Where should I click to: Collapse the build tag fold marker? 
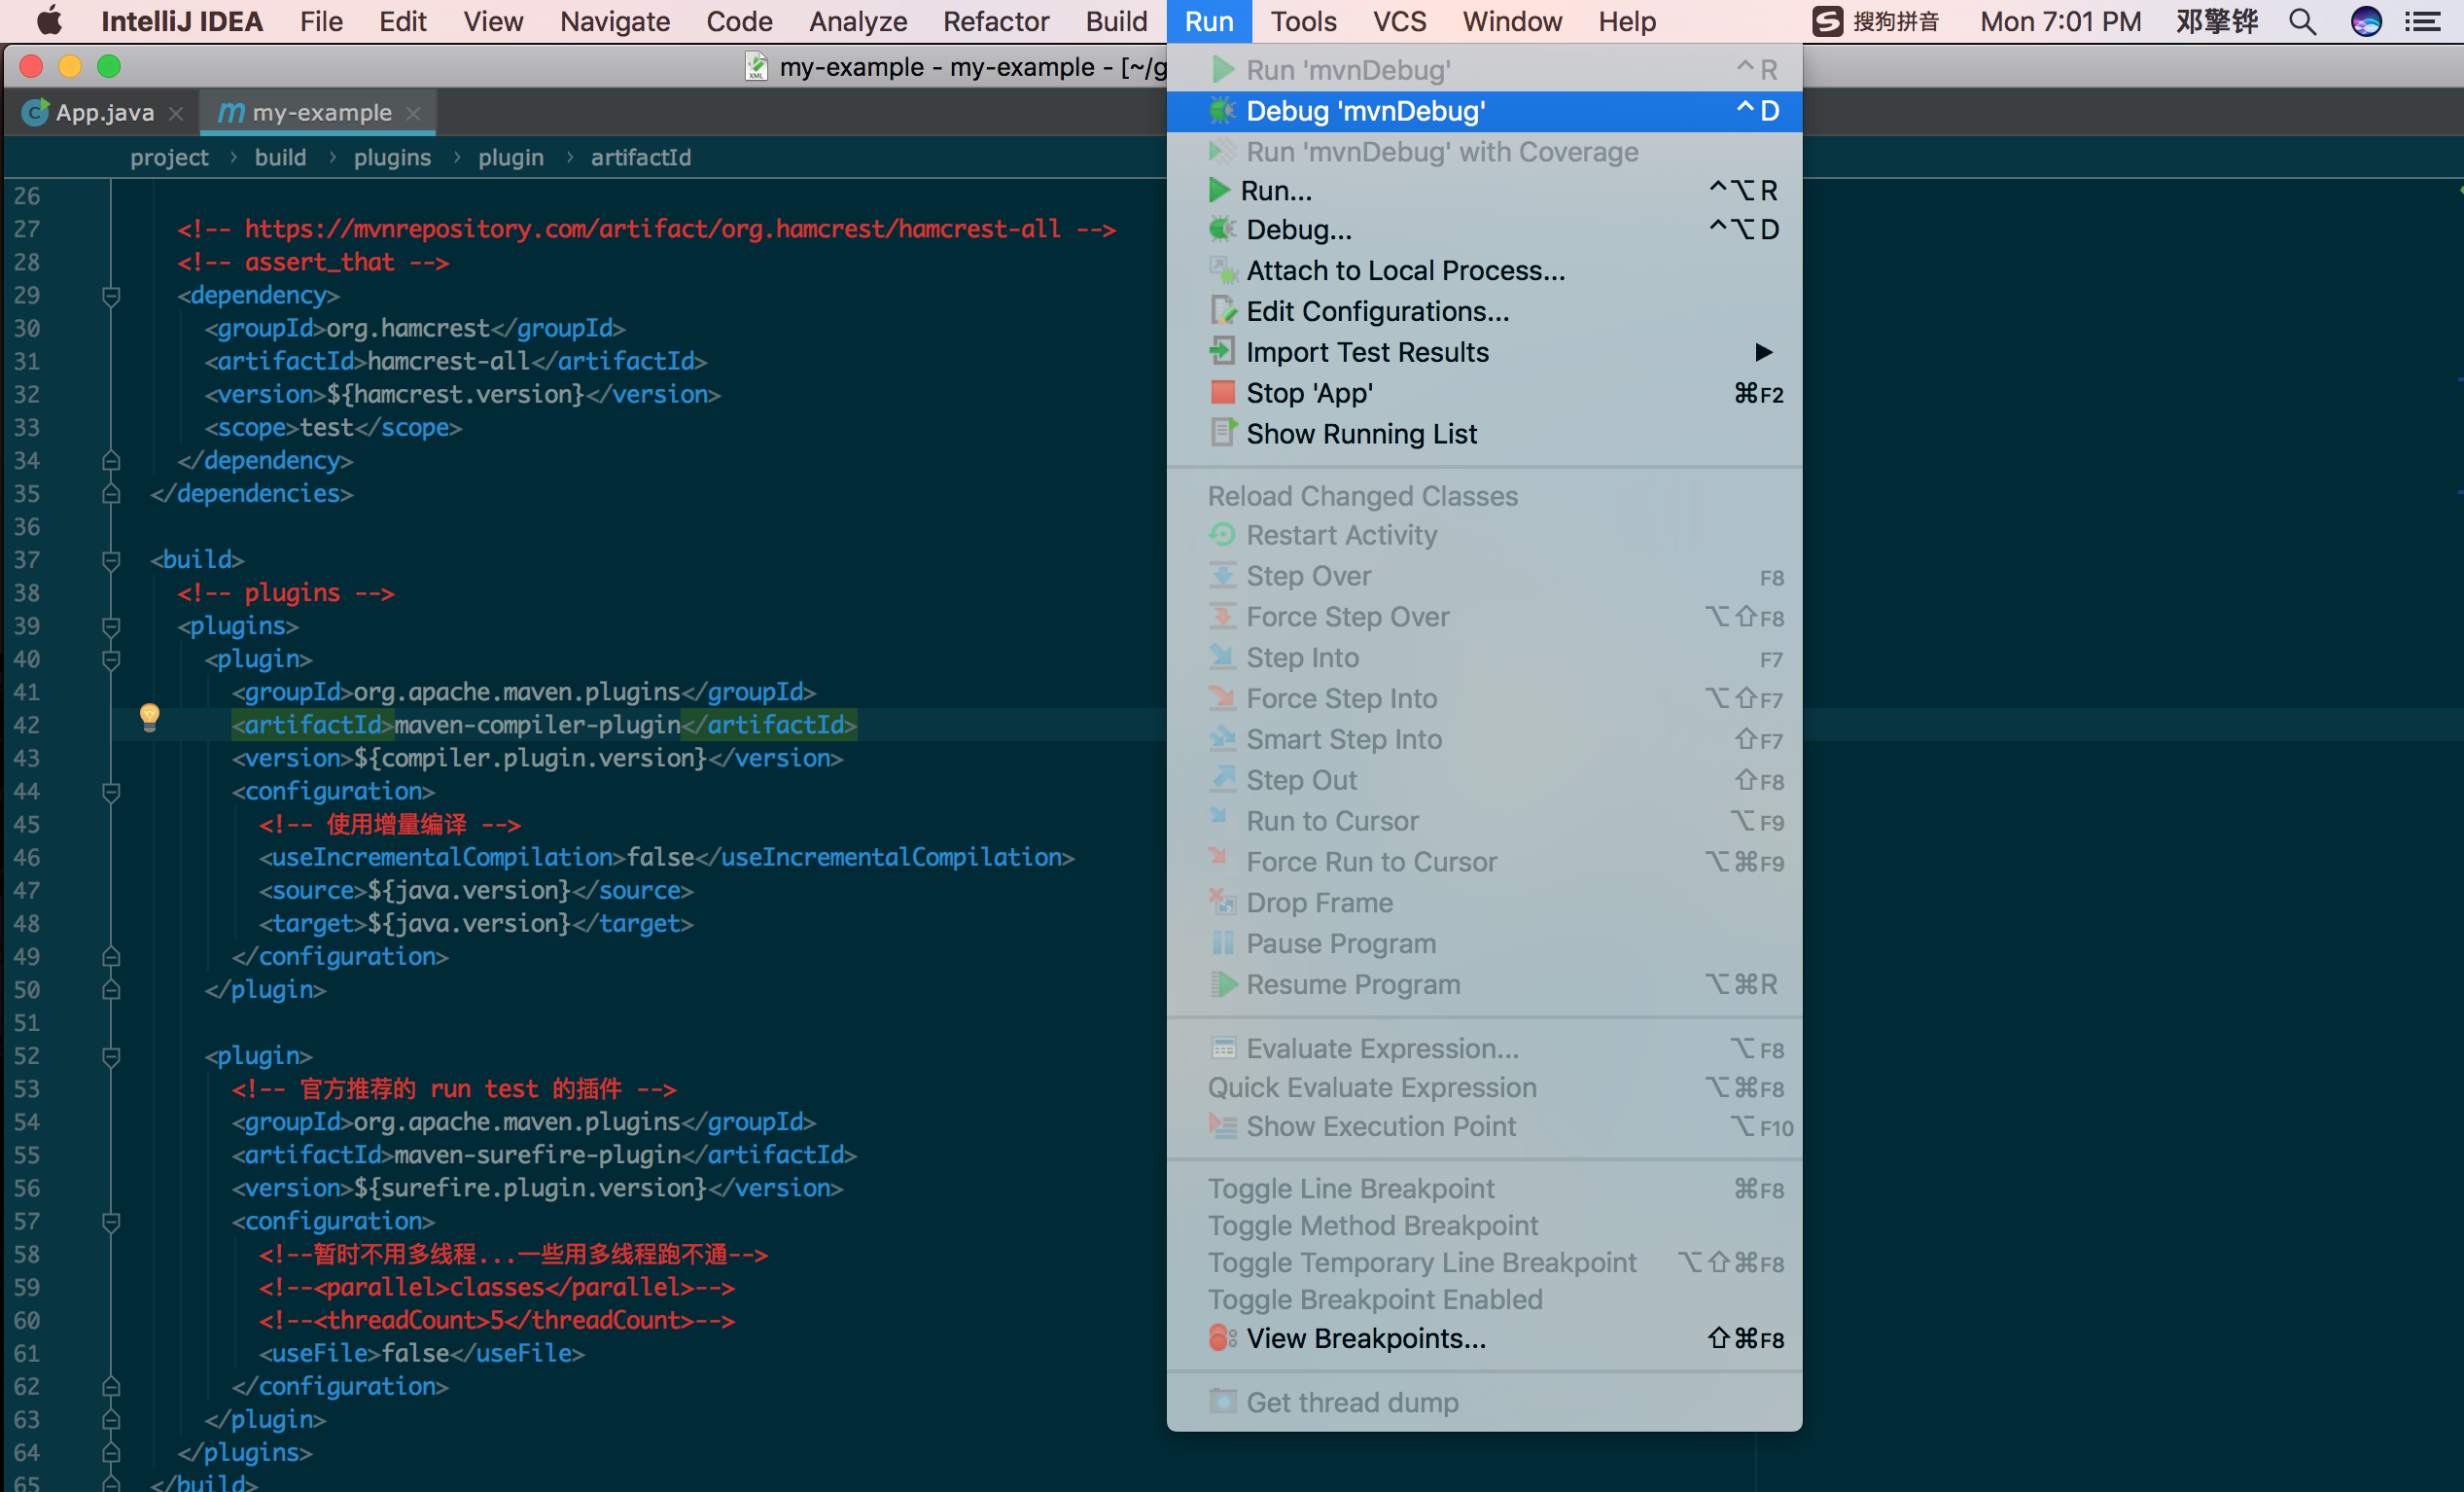[111, 560]
